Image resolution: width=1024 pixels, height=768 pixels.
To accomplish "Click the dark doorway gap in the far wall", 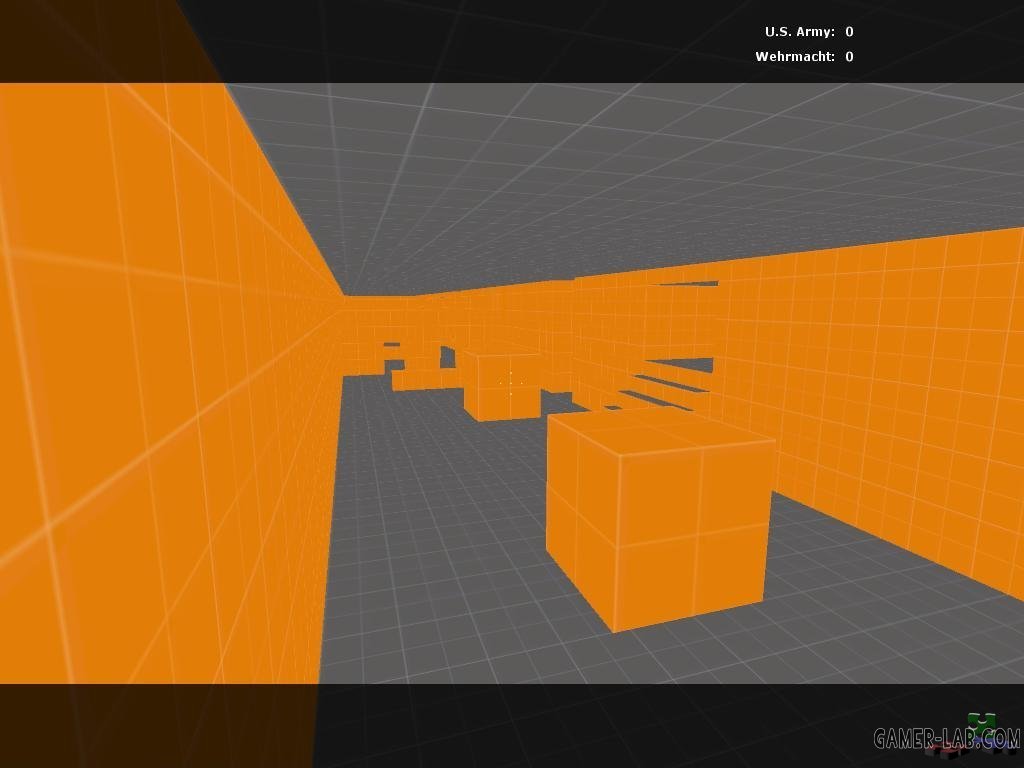I will (x=446, y=357).
